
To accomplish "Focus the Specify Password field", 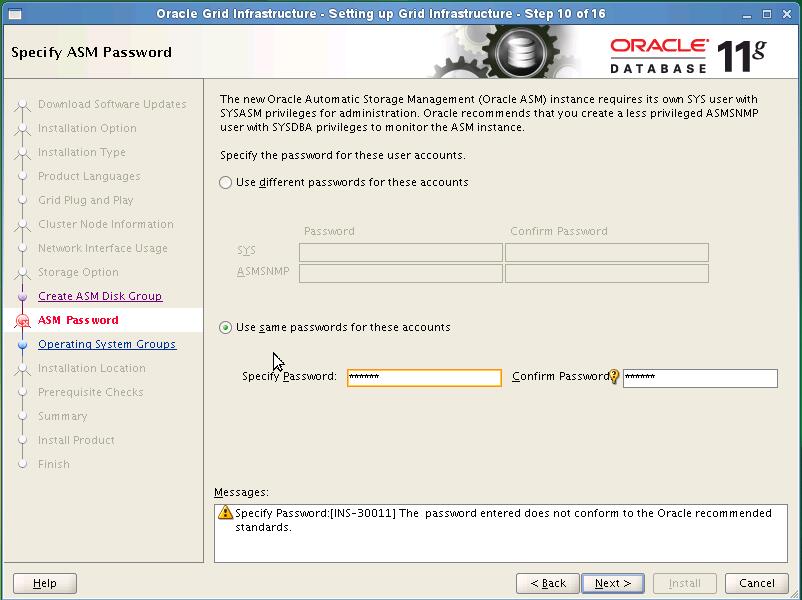I will (424, 377).
